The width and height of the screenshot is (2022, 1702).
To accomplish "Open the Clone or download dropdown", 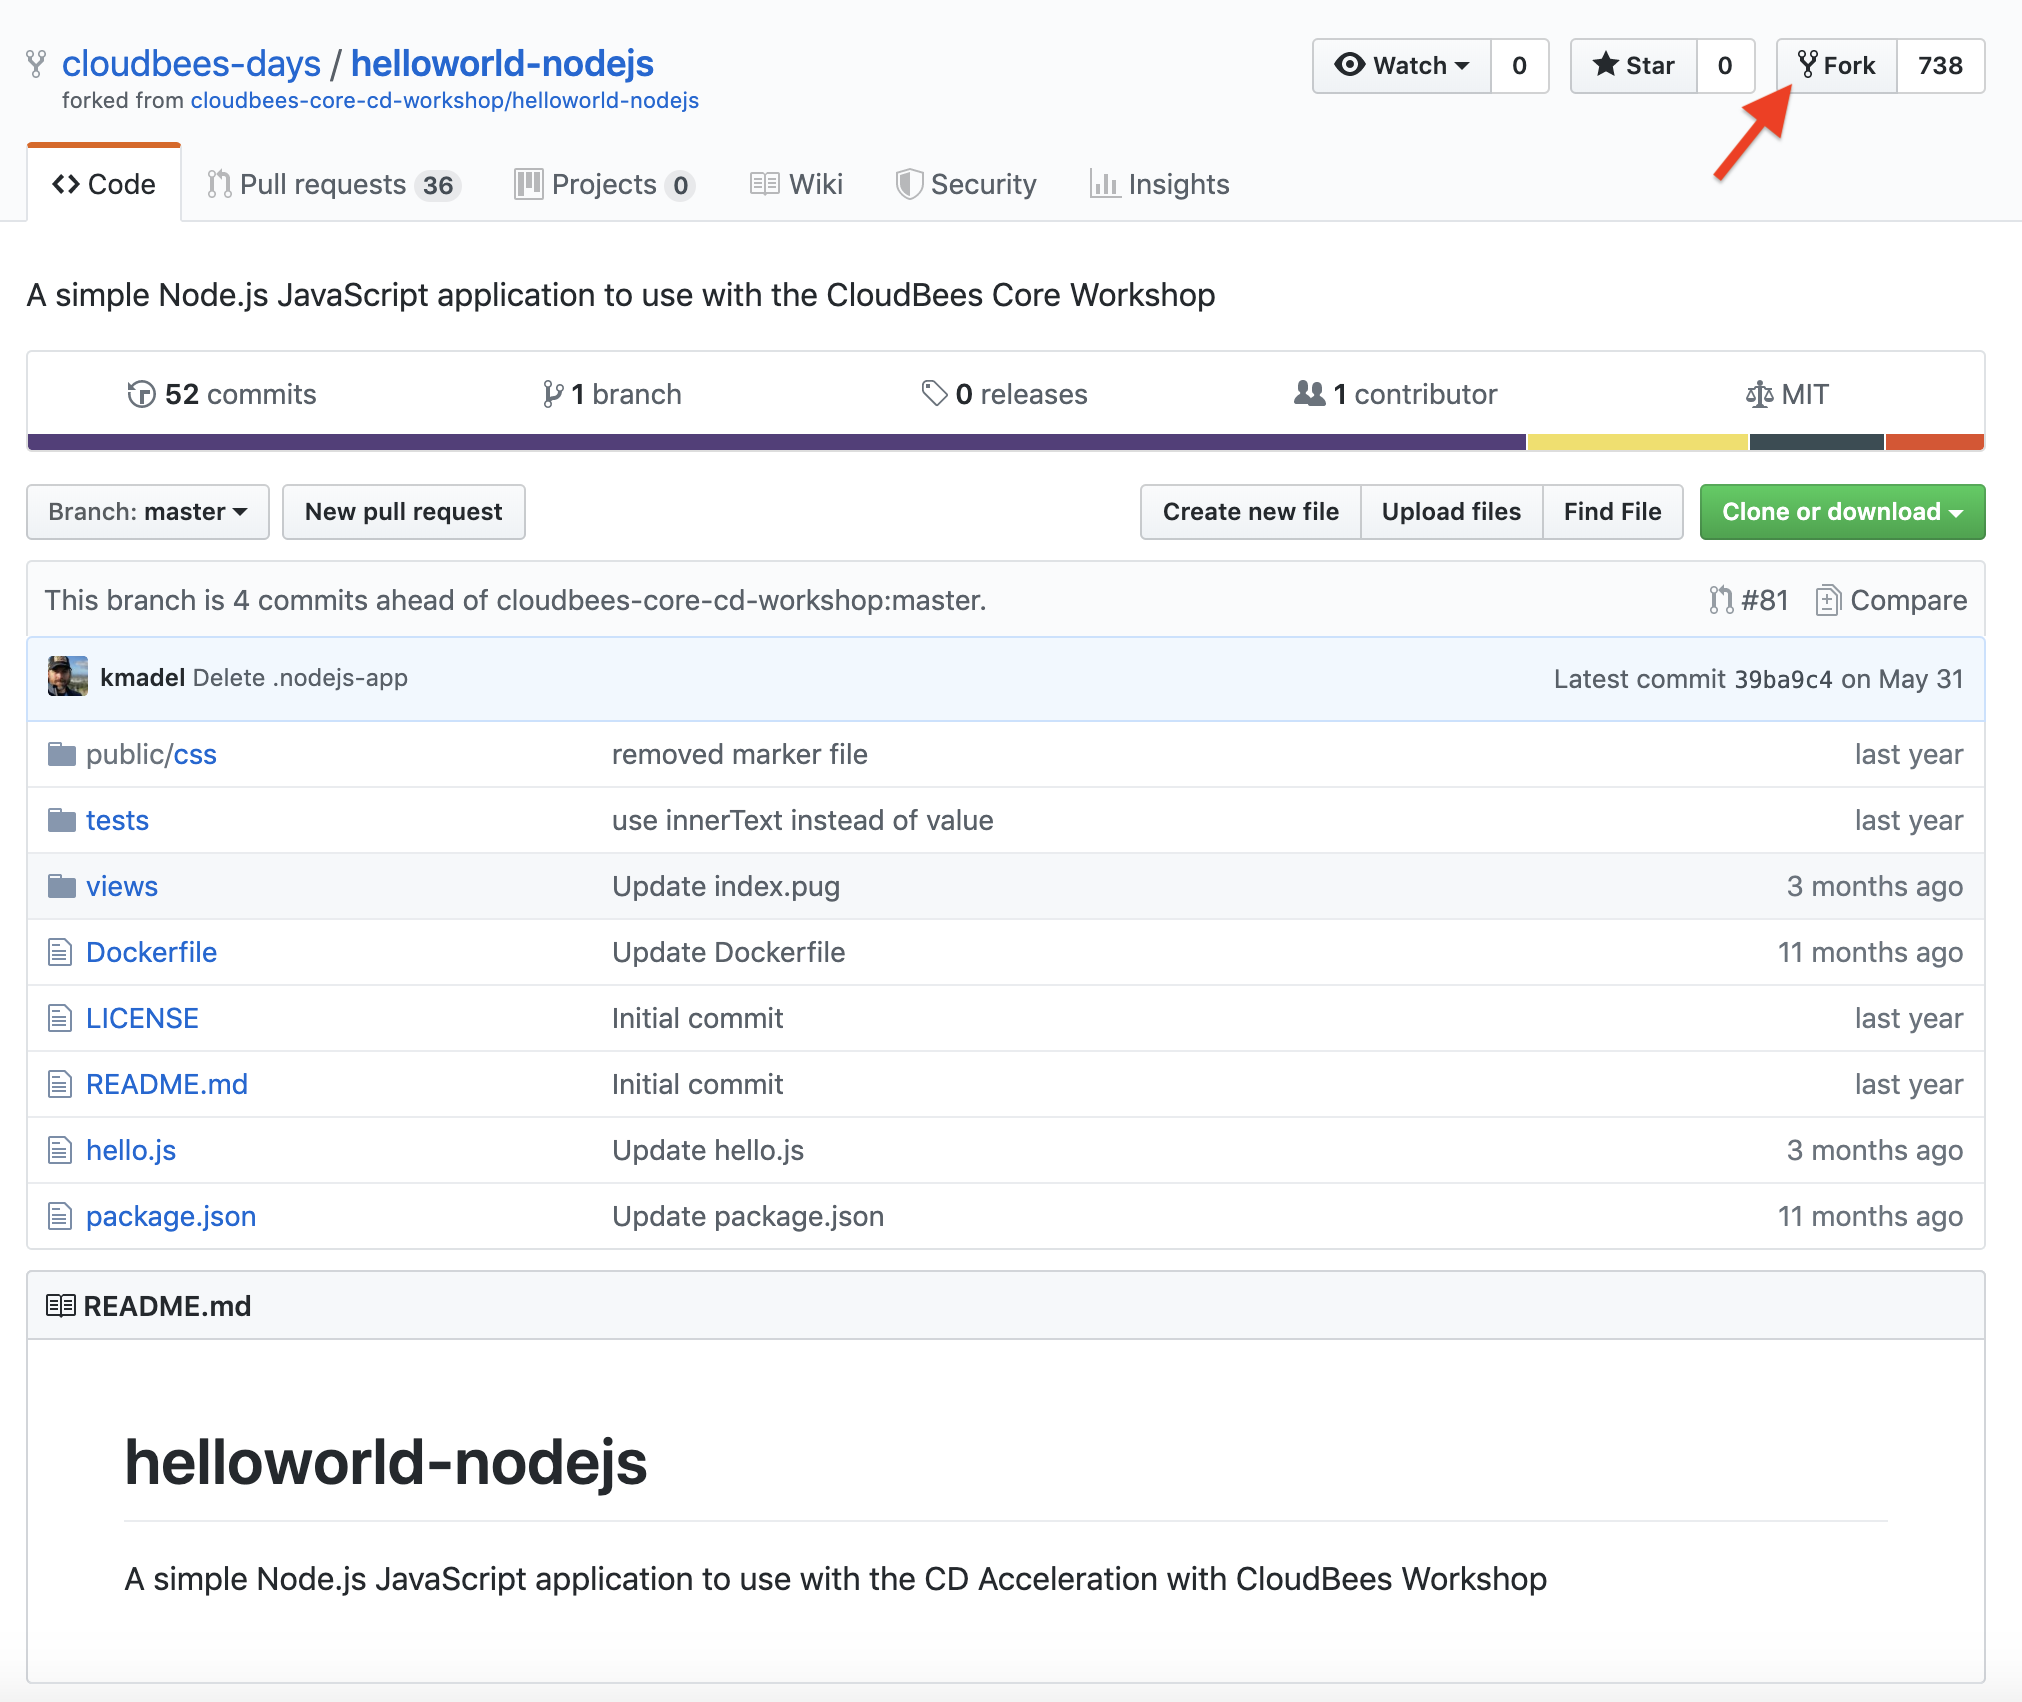I will [1842, 512].
